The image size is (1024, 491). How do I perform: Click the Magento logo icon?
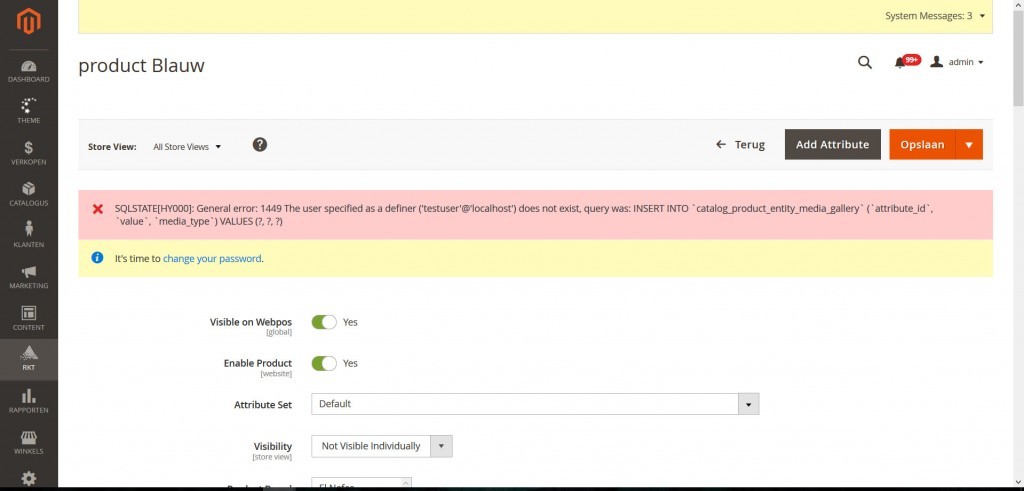tap(29, 21)
